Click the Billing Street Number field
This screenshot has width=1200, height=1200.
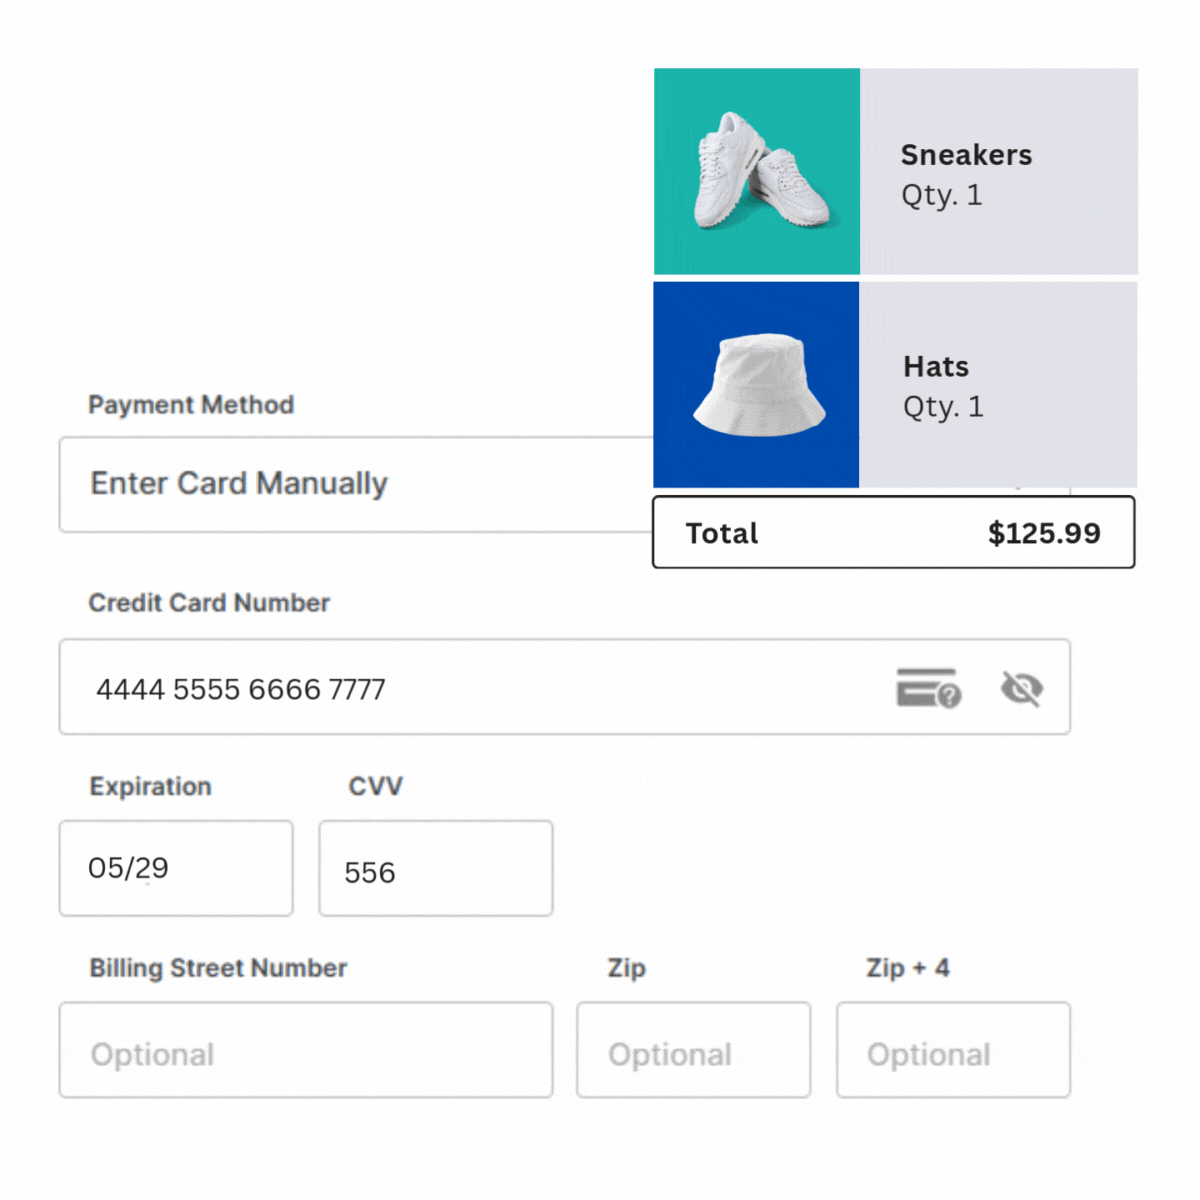tap(305, 1050)
